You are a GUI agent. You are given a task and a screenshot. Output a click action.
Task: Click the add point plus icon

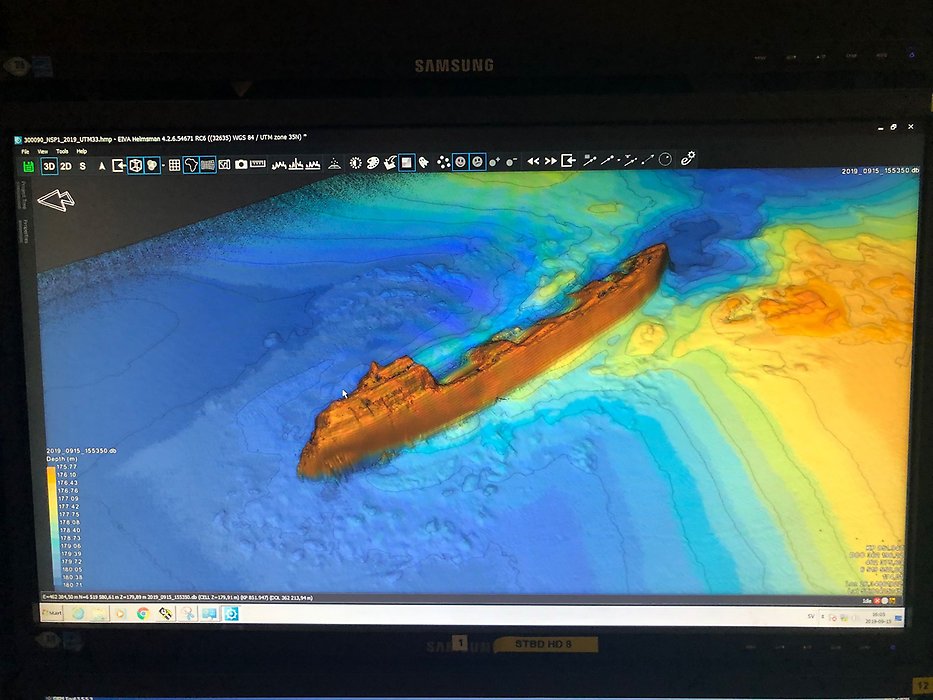pos(494,162)
